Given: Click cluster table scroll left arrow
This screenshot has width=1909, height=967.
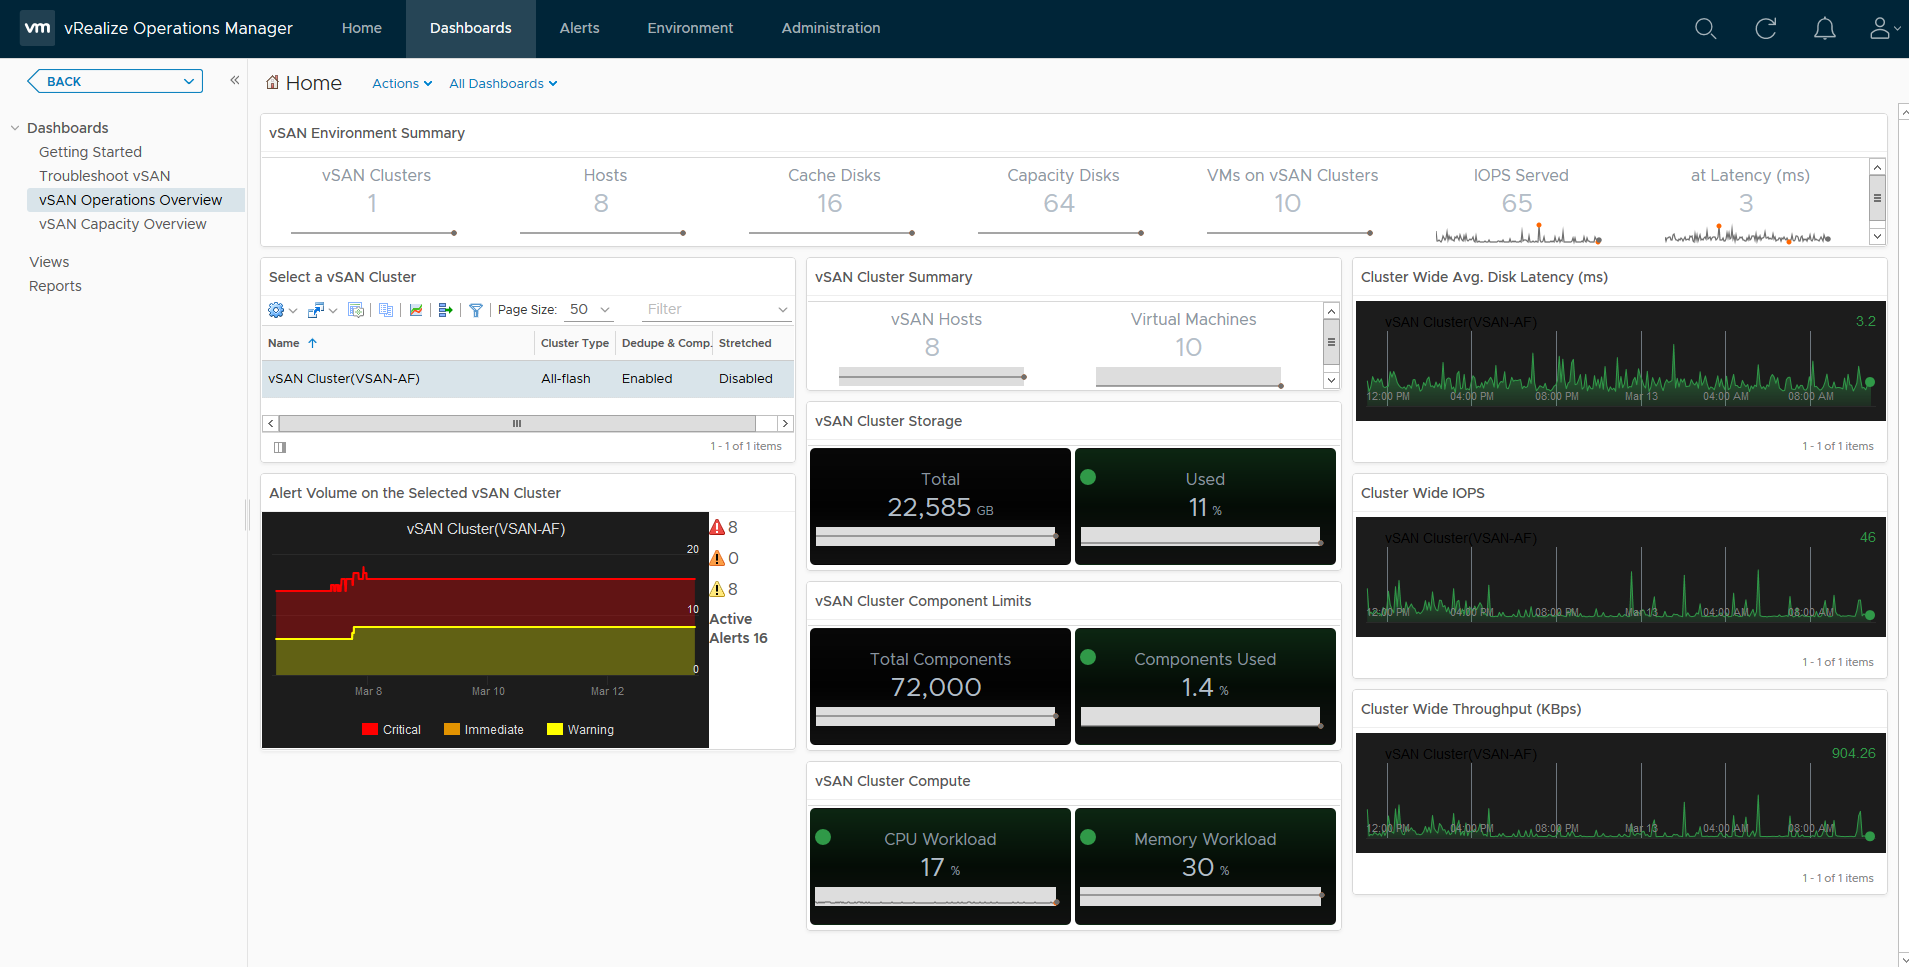Looking at the screenshot, I should (271, 424).
